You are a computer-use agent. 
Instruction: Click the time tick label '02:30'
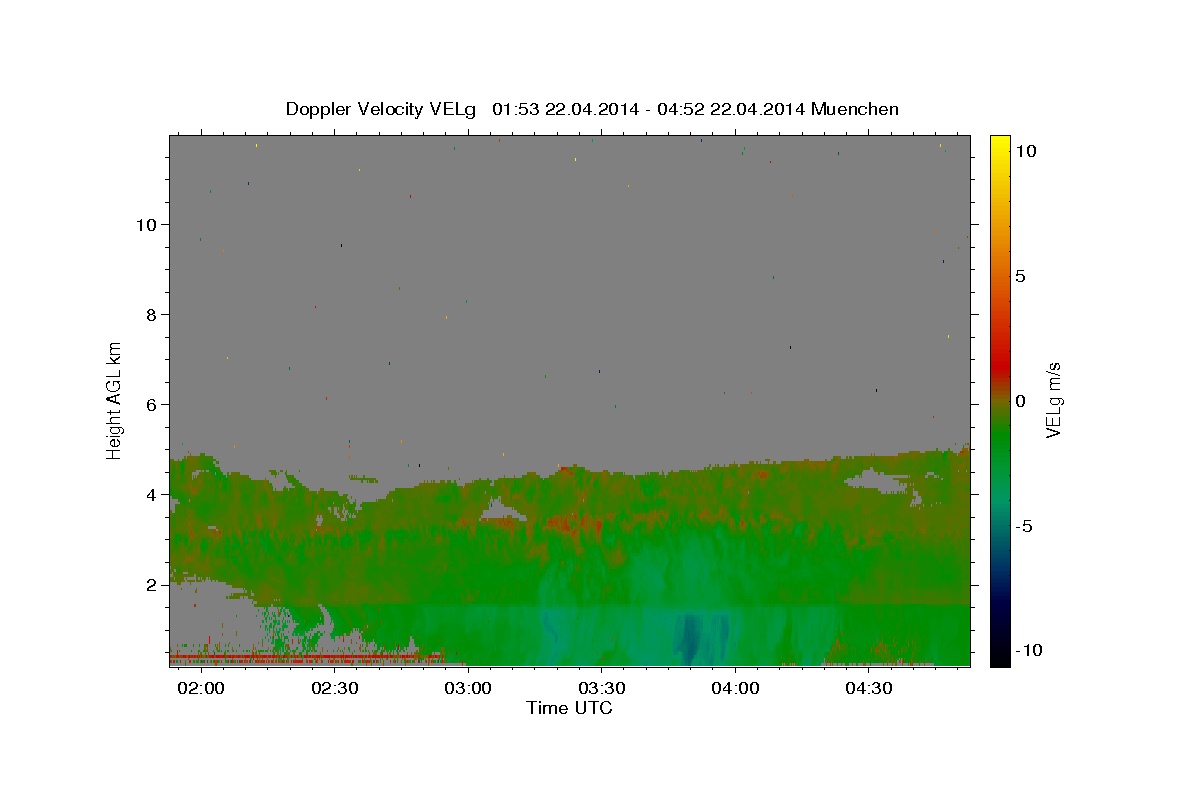[x=335, y=688]
